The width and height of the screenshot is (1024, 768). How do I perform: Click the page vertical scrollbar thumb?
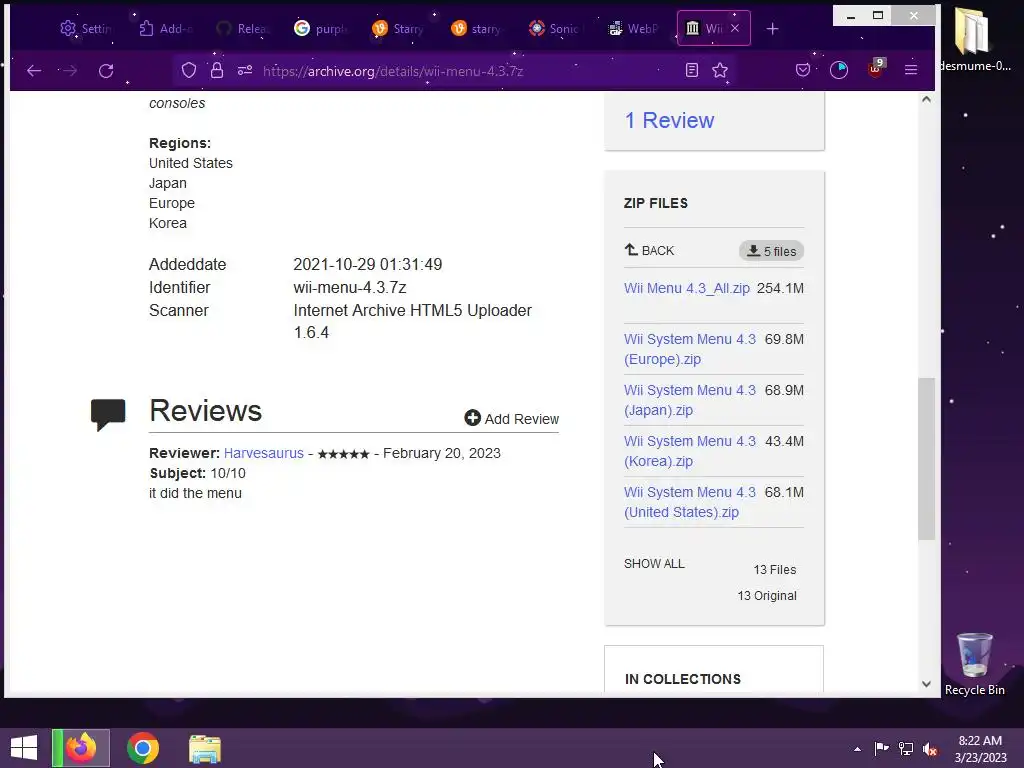[x=926, y=458]
